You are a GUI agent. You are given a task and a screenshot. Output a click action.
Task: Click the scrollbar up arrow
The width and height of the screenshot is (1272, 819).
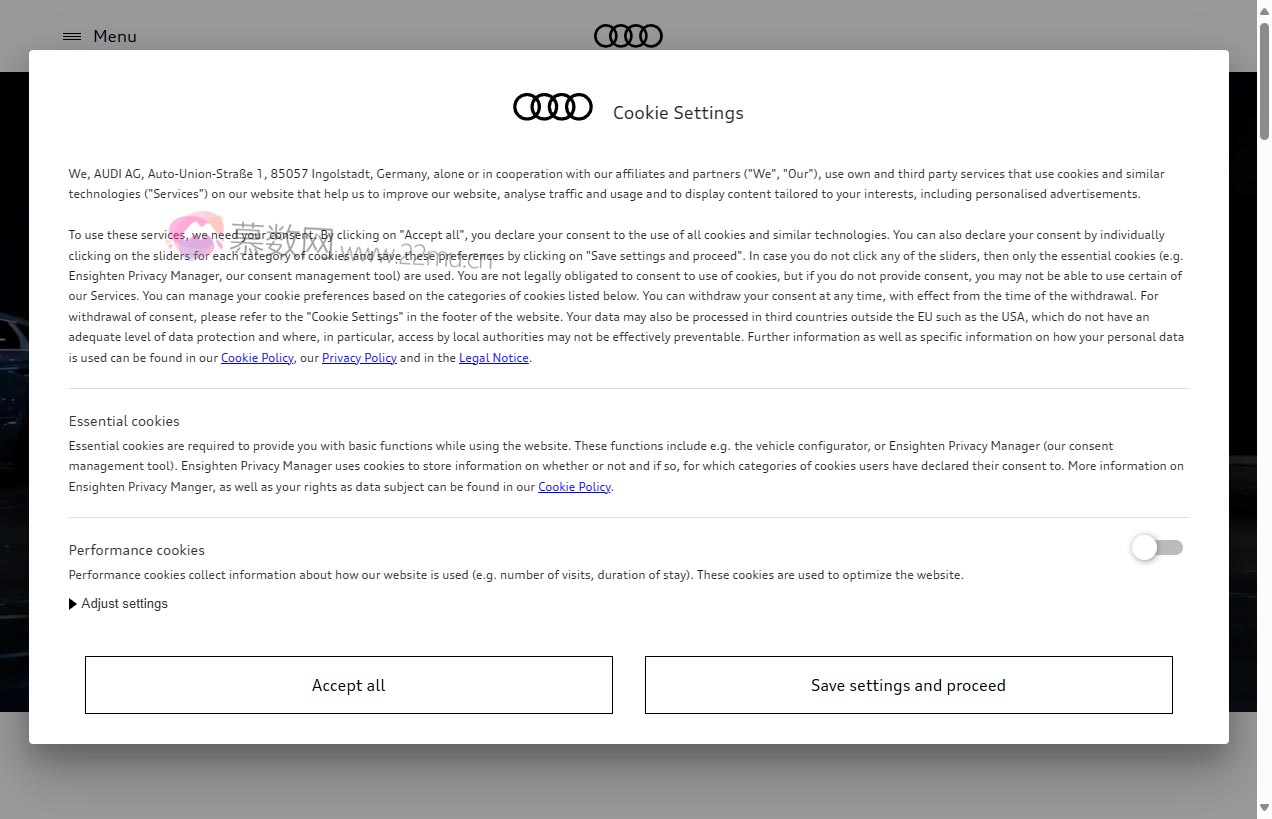coord(1263,11)
